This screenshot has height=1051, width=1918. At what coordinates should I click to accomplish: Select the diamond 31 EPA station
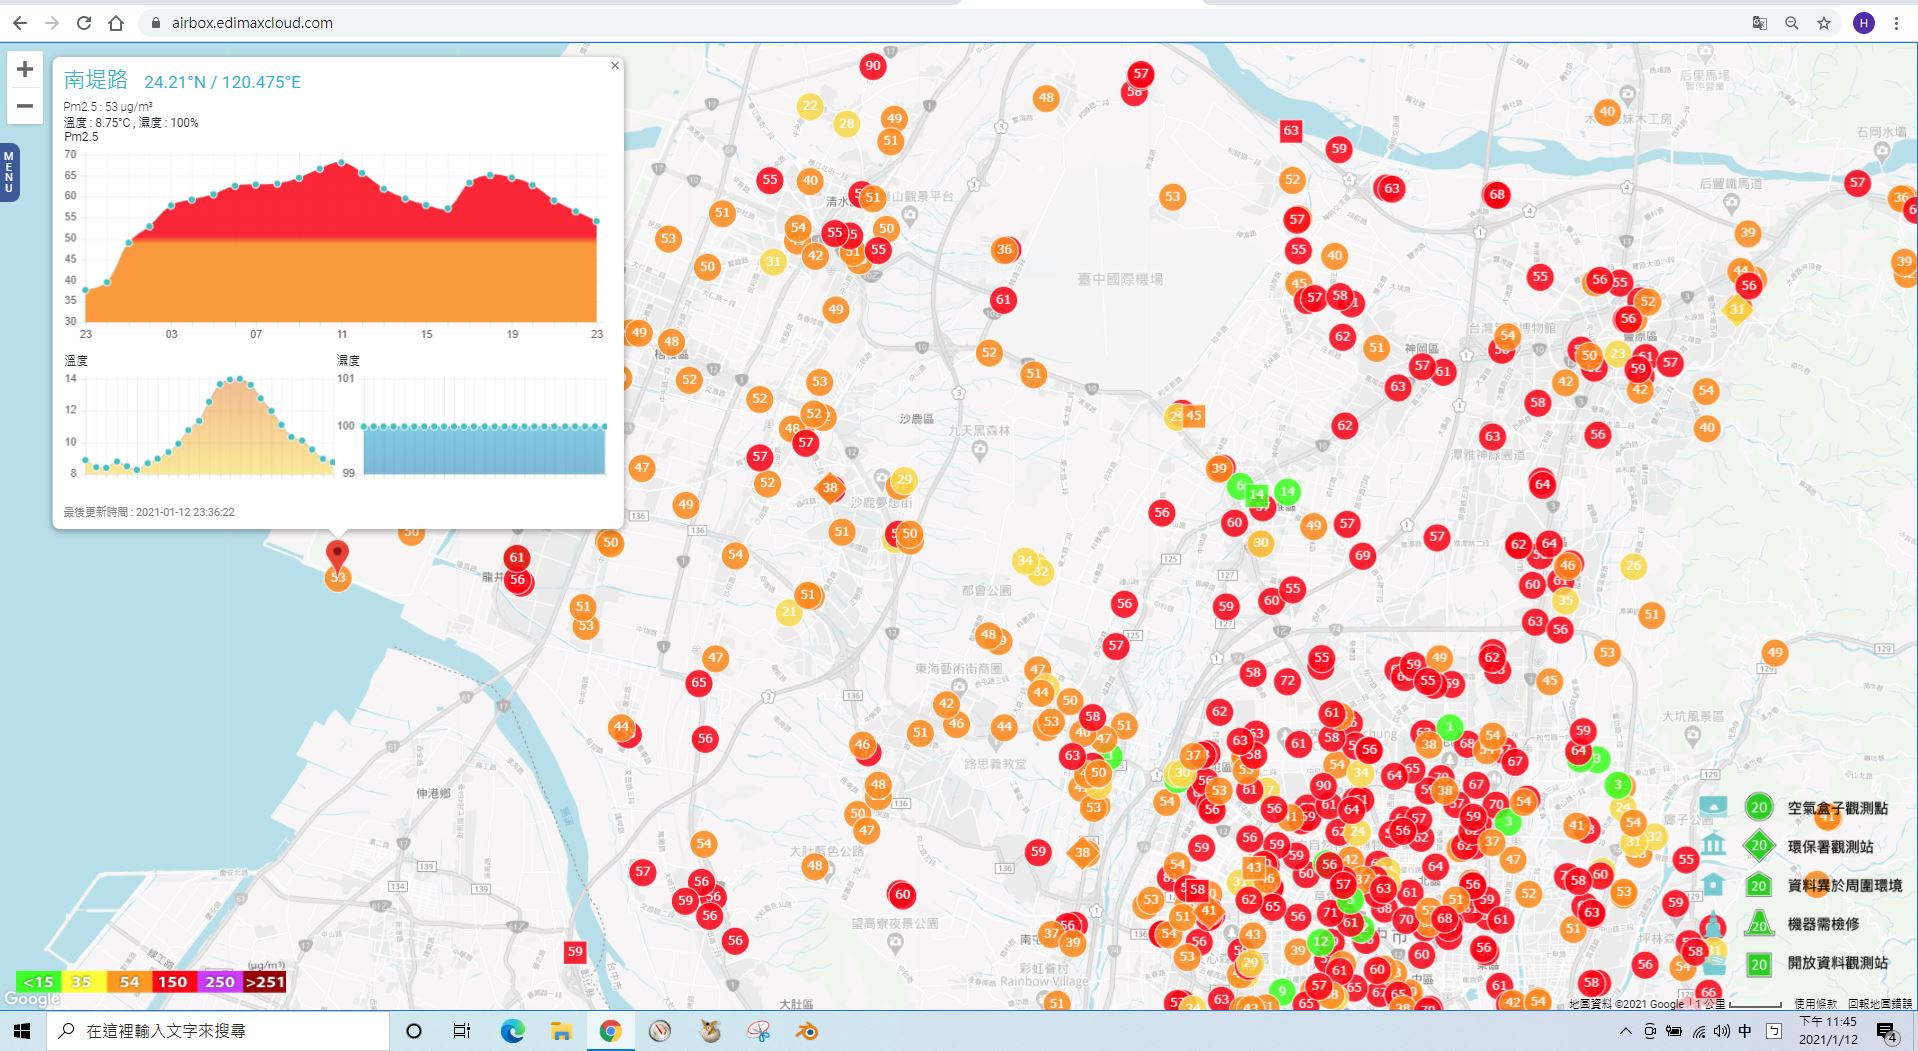(1737, 309)
